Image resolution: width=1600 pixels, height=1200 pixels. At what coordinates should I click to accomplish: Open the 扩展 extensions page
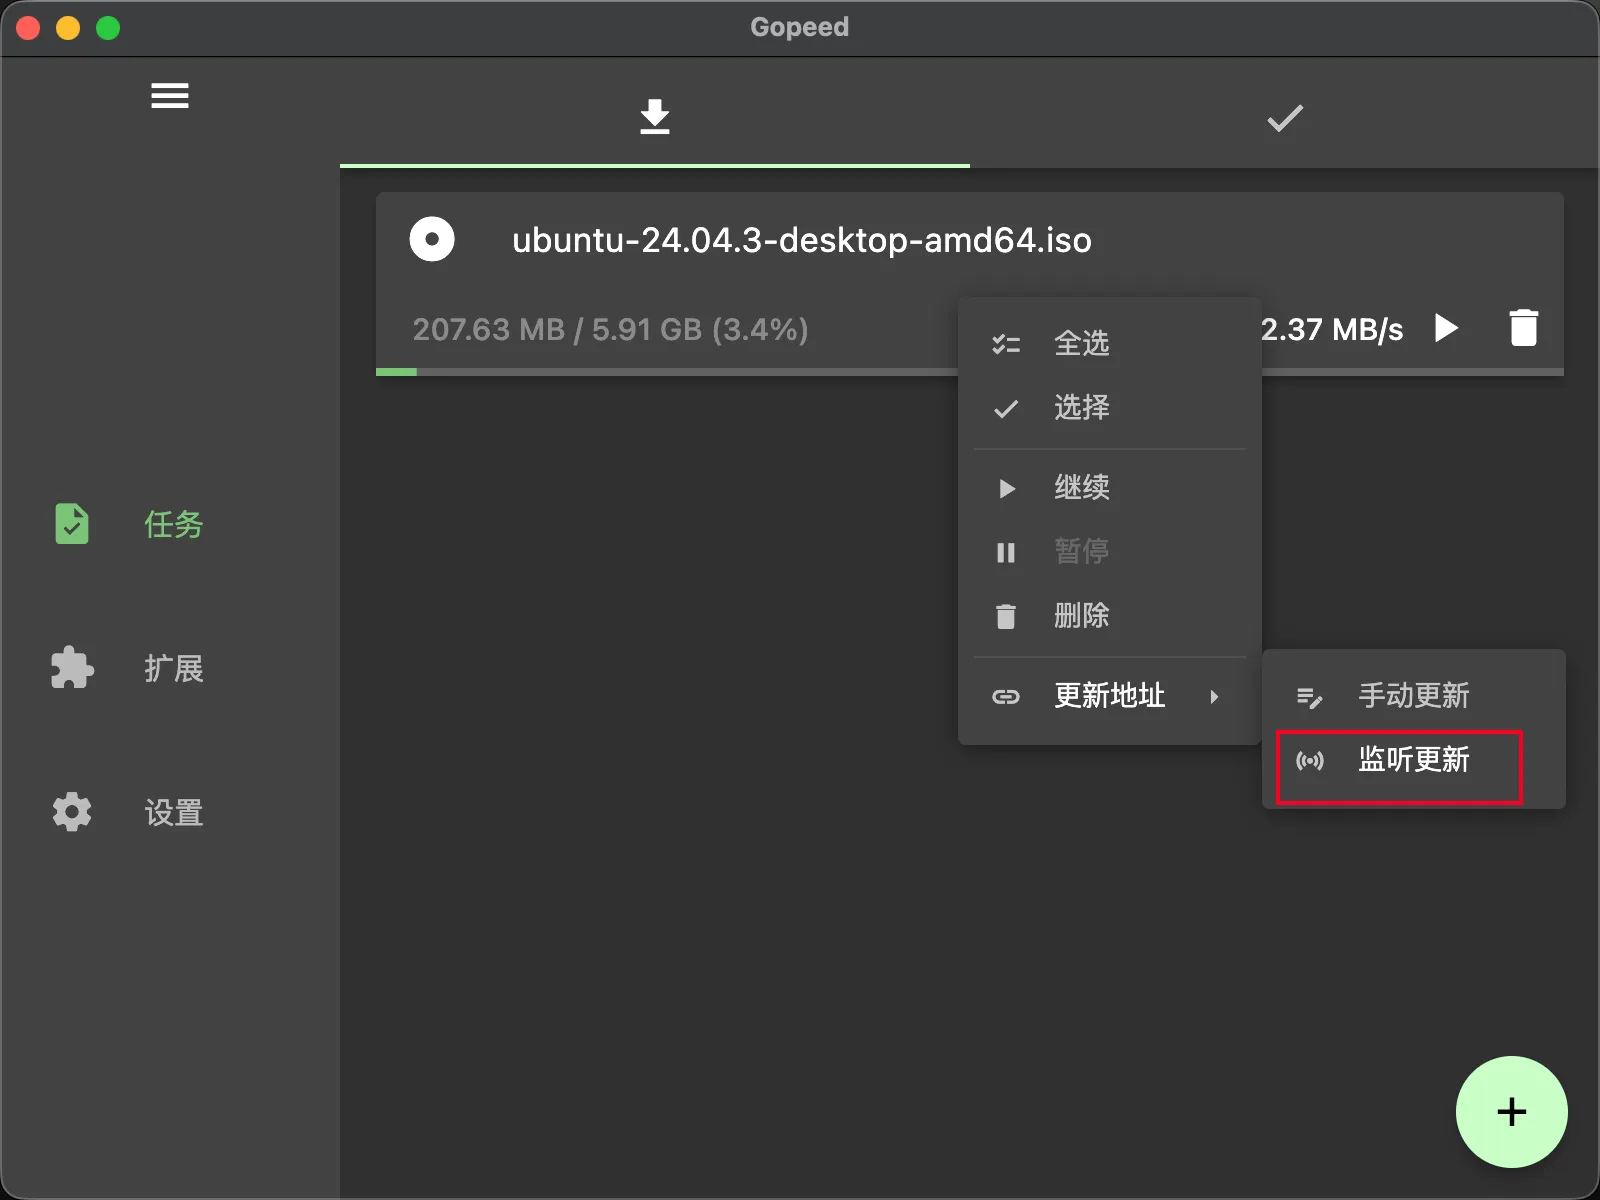tap(173, 669)
